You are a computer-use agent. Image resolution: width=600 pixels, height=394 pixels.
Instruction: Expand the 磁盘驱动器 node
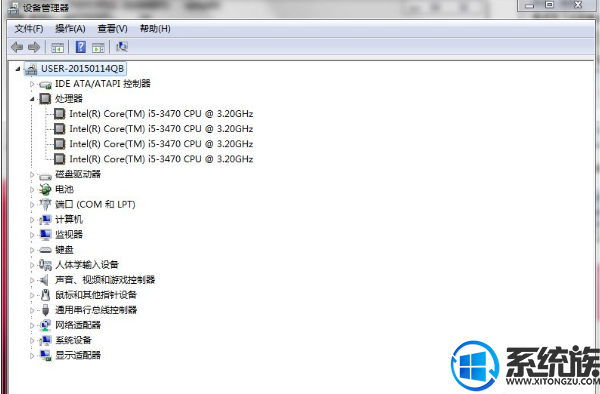[x=32, y=174]
